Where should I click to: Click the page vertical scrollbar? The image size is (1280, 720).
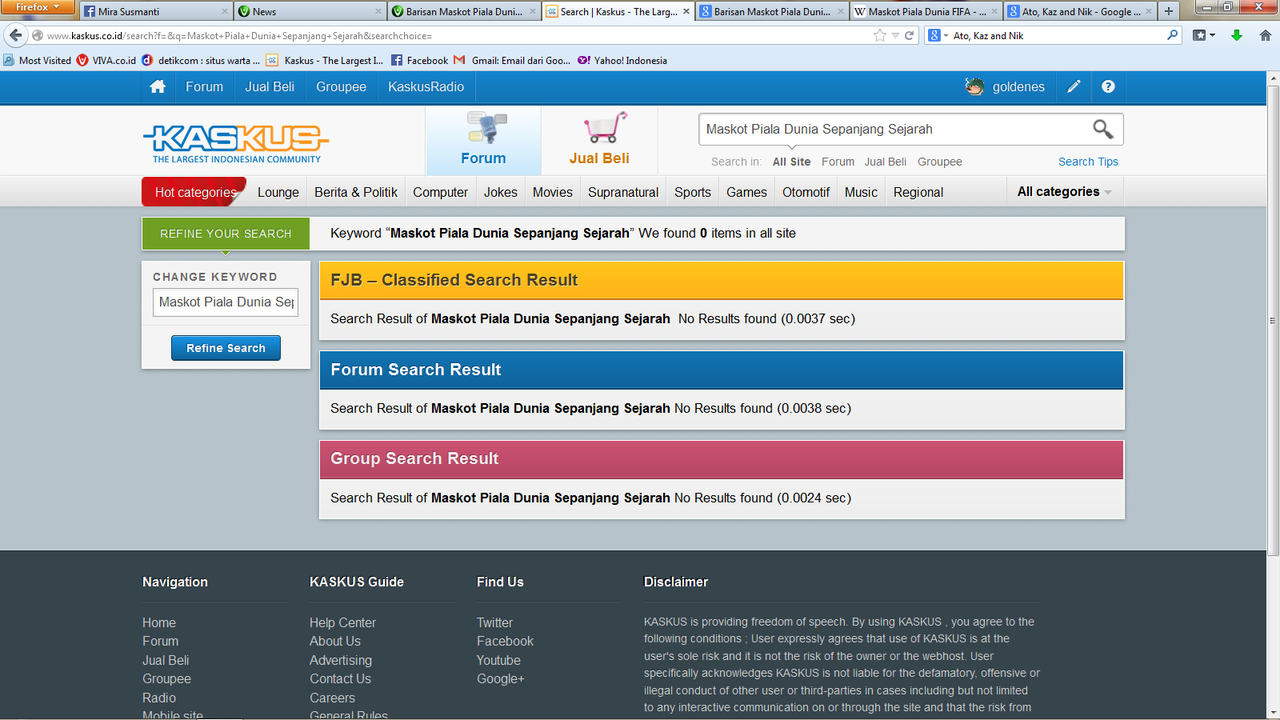[1273, 320]
